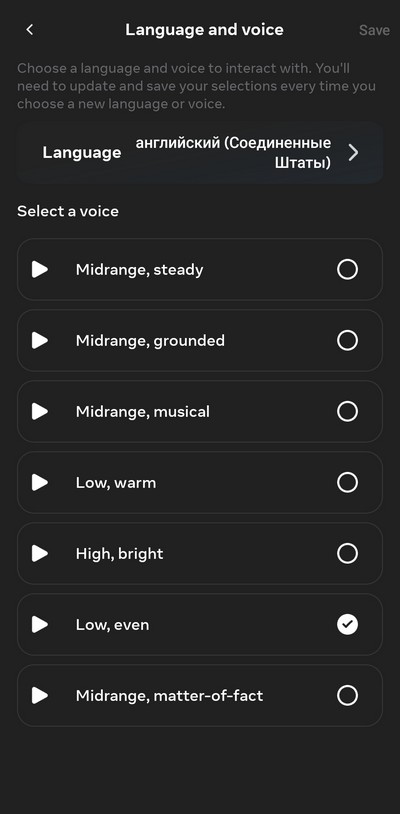Preview the Midrange, matter-of-fact voice

pyautogui.click(x=39, y=696)
